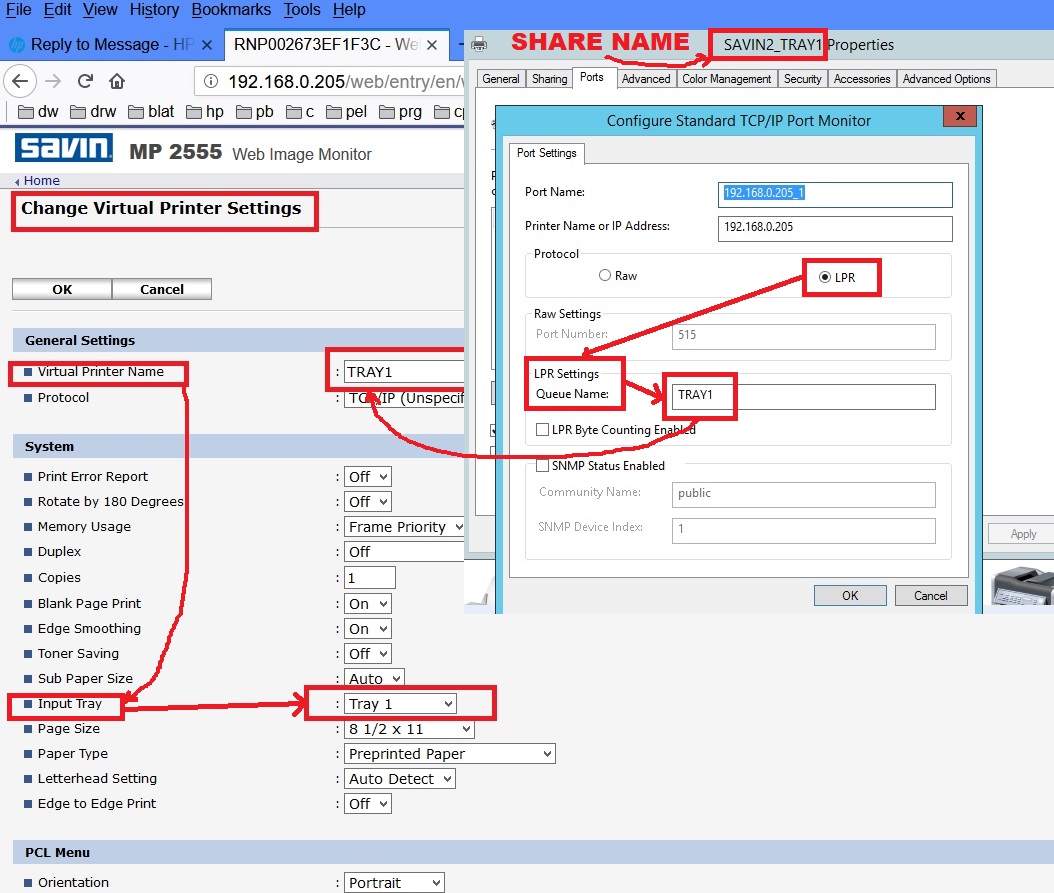Click the Savin logo on the page
Image resolution: width=1054 pixels, height=893 pixels.
(x=63, y=149)
